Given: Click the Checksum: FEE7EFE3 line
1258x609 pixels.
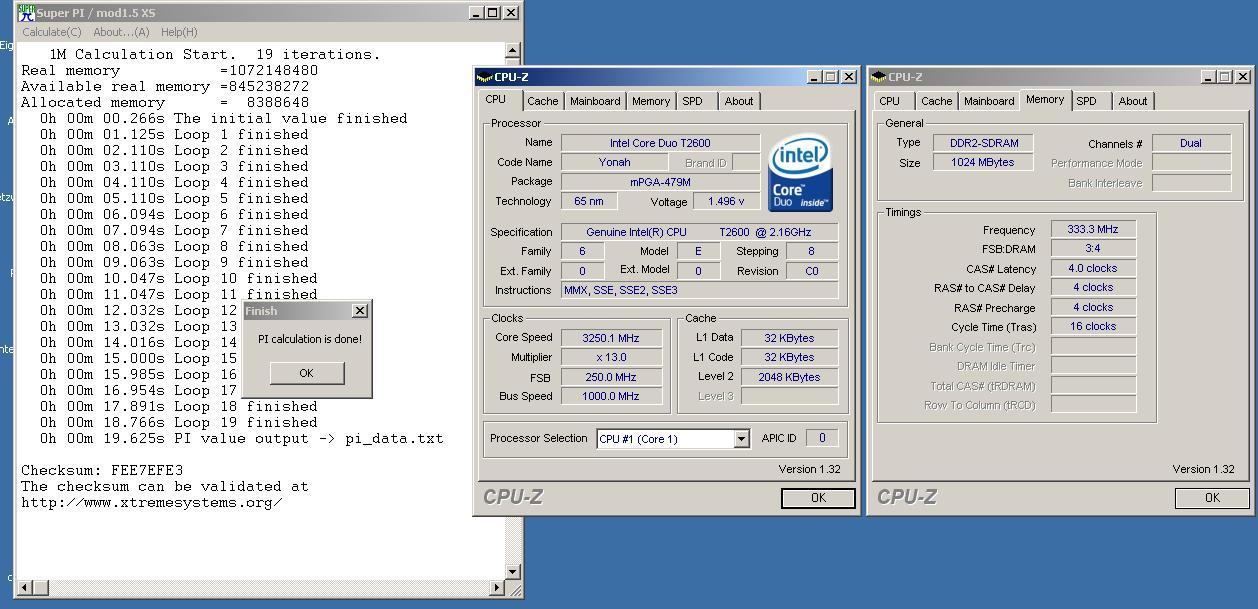Looking at the screenshot, I should 102,470.
